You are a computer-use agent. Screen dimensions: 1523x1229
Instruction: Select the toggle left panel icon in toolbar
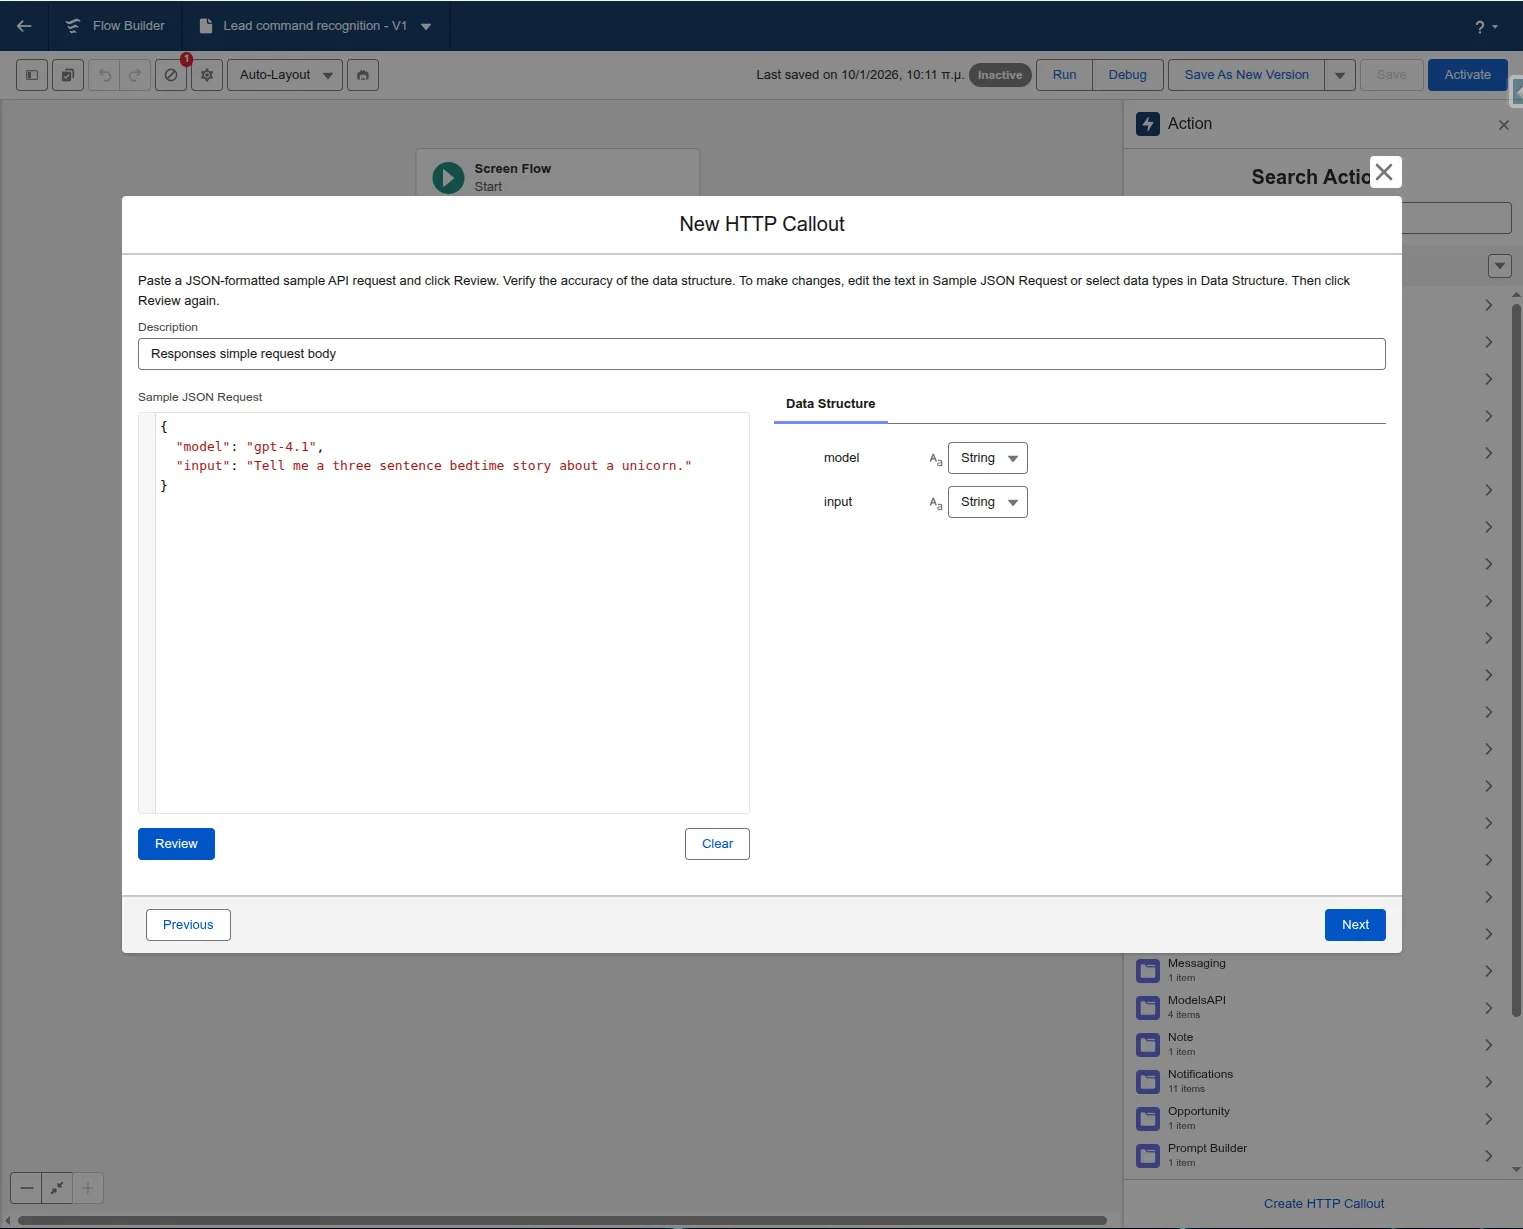click(31, 75)
